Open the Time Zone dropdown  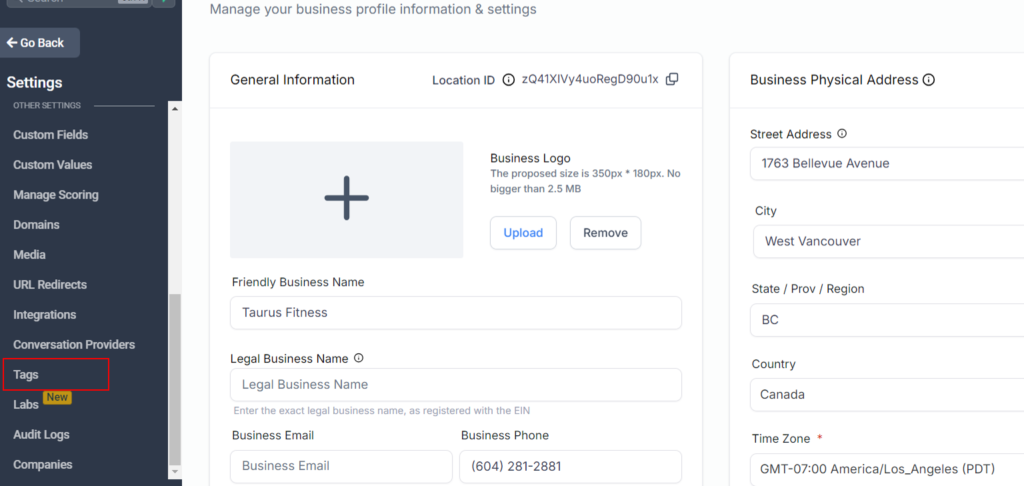coord(886,470)
